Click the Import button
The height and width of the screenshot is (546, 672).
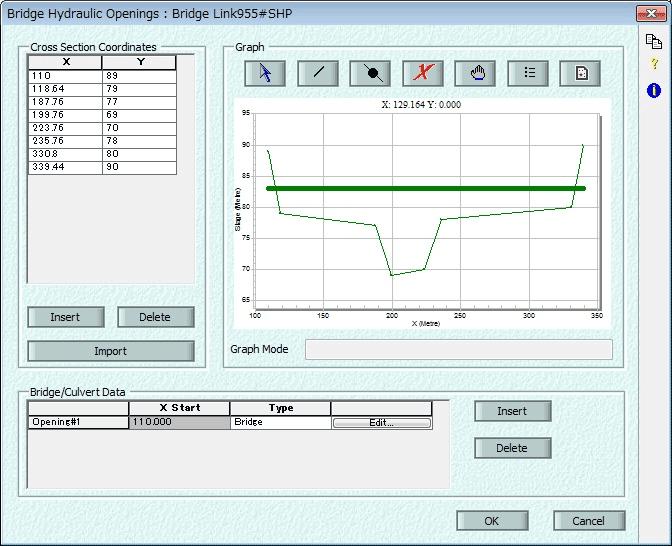tap(111, 351)
